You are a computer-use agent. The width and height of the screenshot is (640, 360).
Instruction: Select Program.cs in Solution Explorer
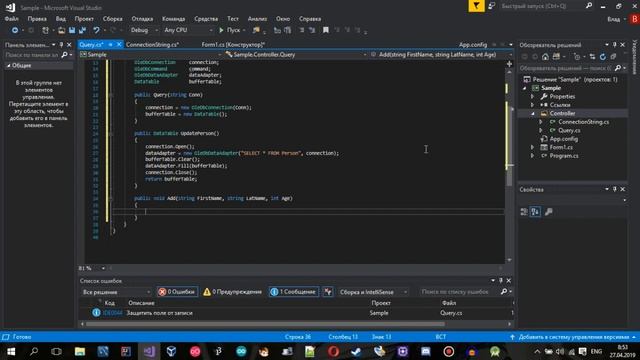564,156
